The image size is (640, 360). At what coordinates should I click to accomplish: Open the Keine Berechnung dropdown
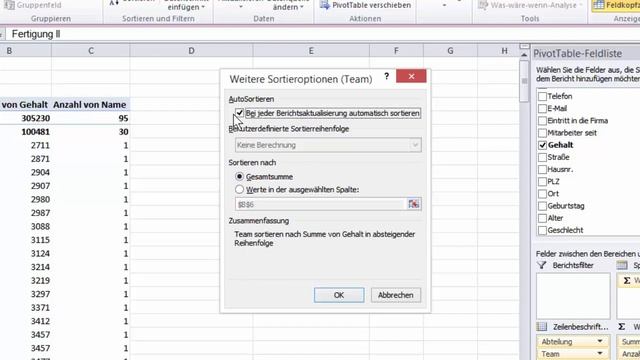415,145
